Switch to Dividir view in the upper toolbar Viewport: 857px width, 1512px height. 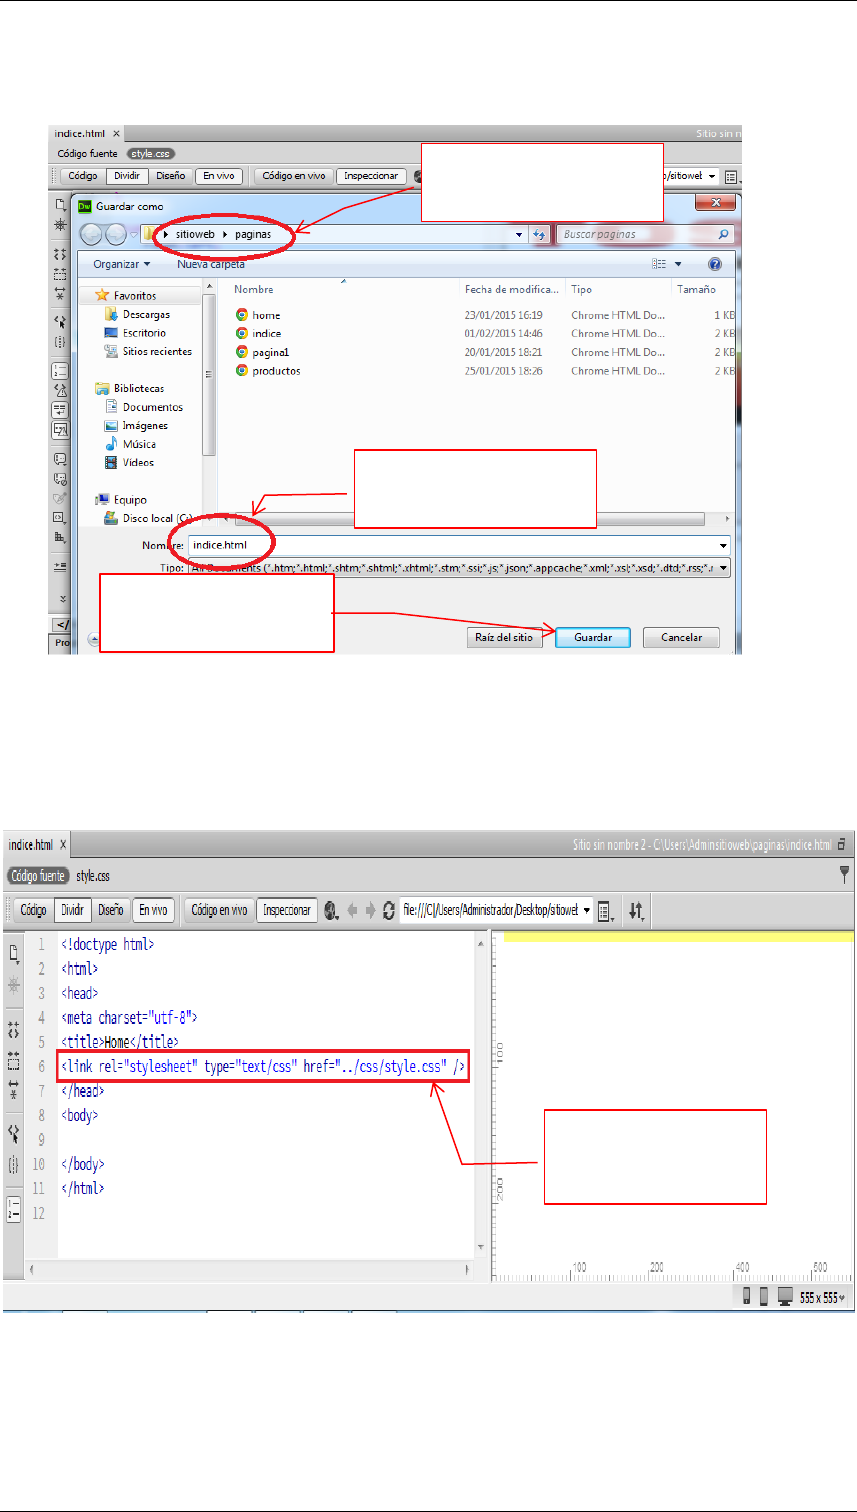(127, 176)
